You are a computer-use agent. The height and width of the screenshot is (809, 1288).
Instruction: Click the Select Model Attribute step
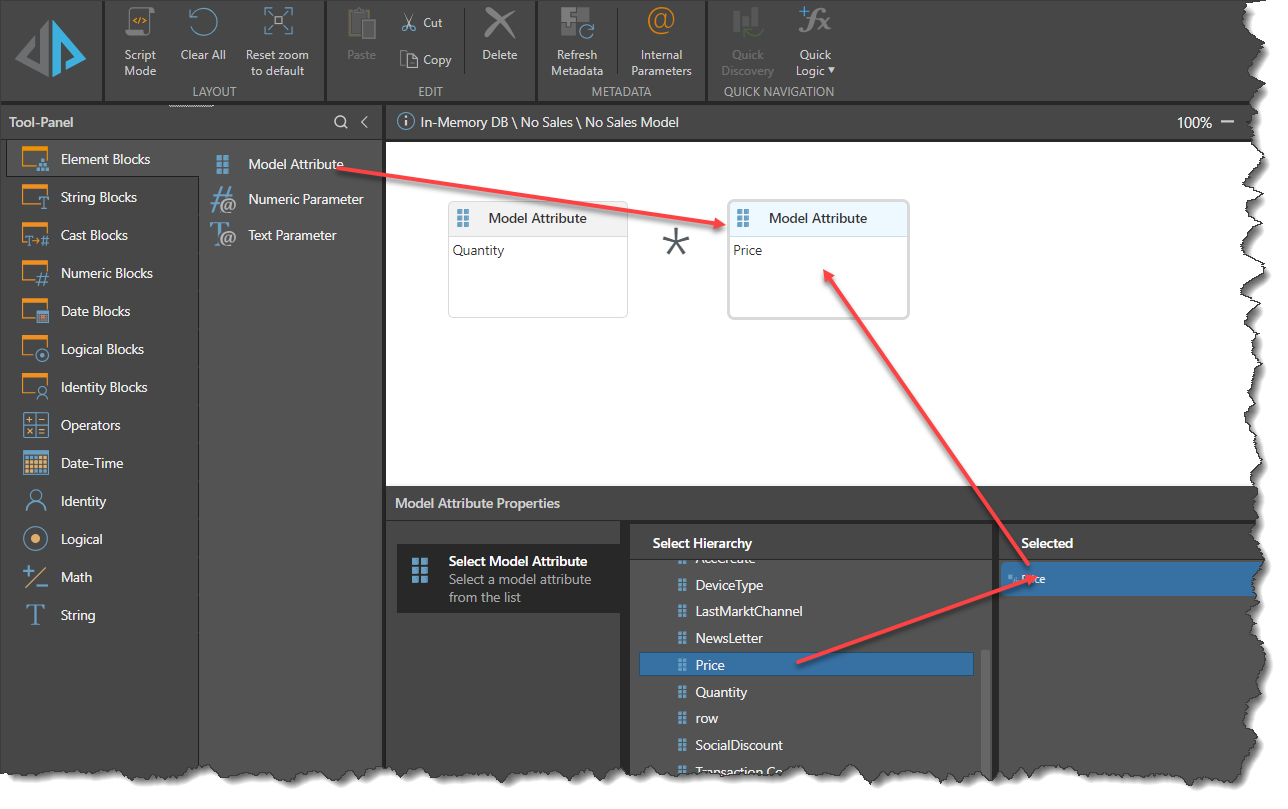[508, 579]
